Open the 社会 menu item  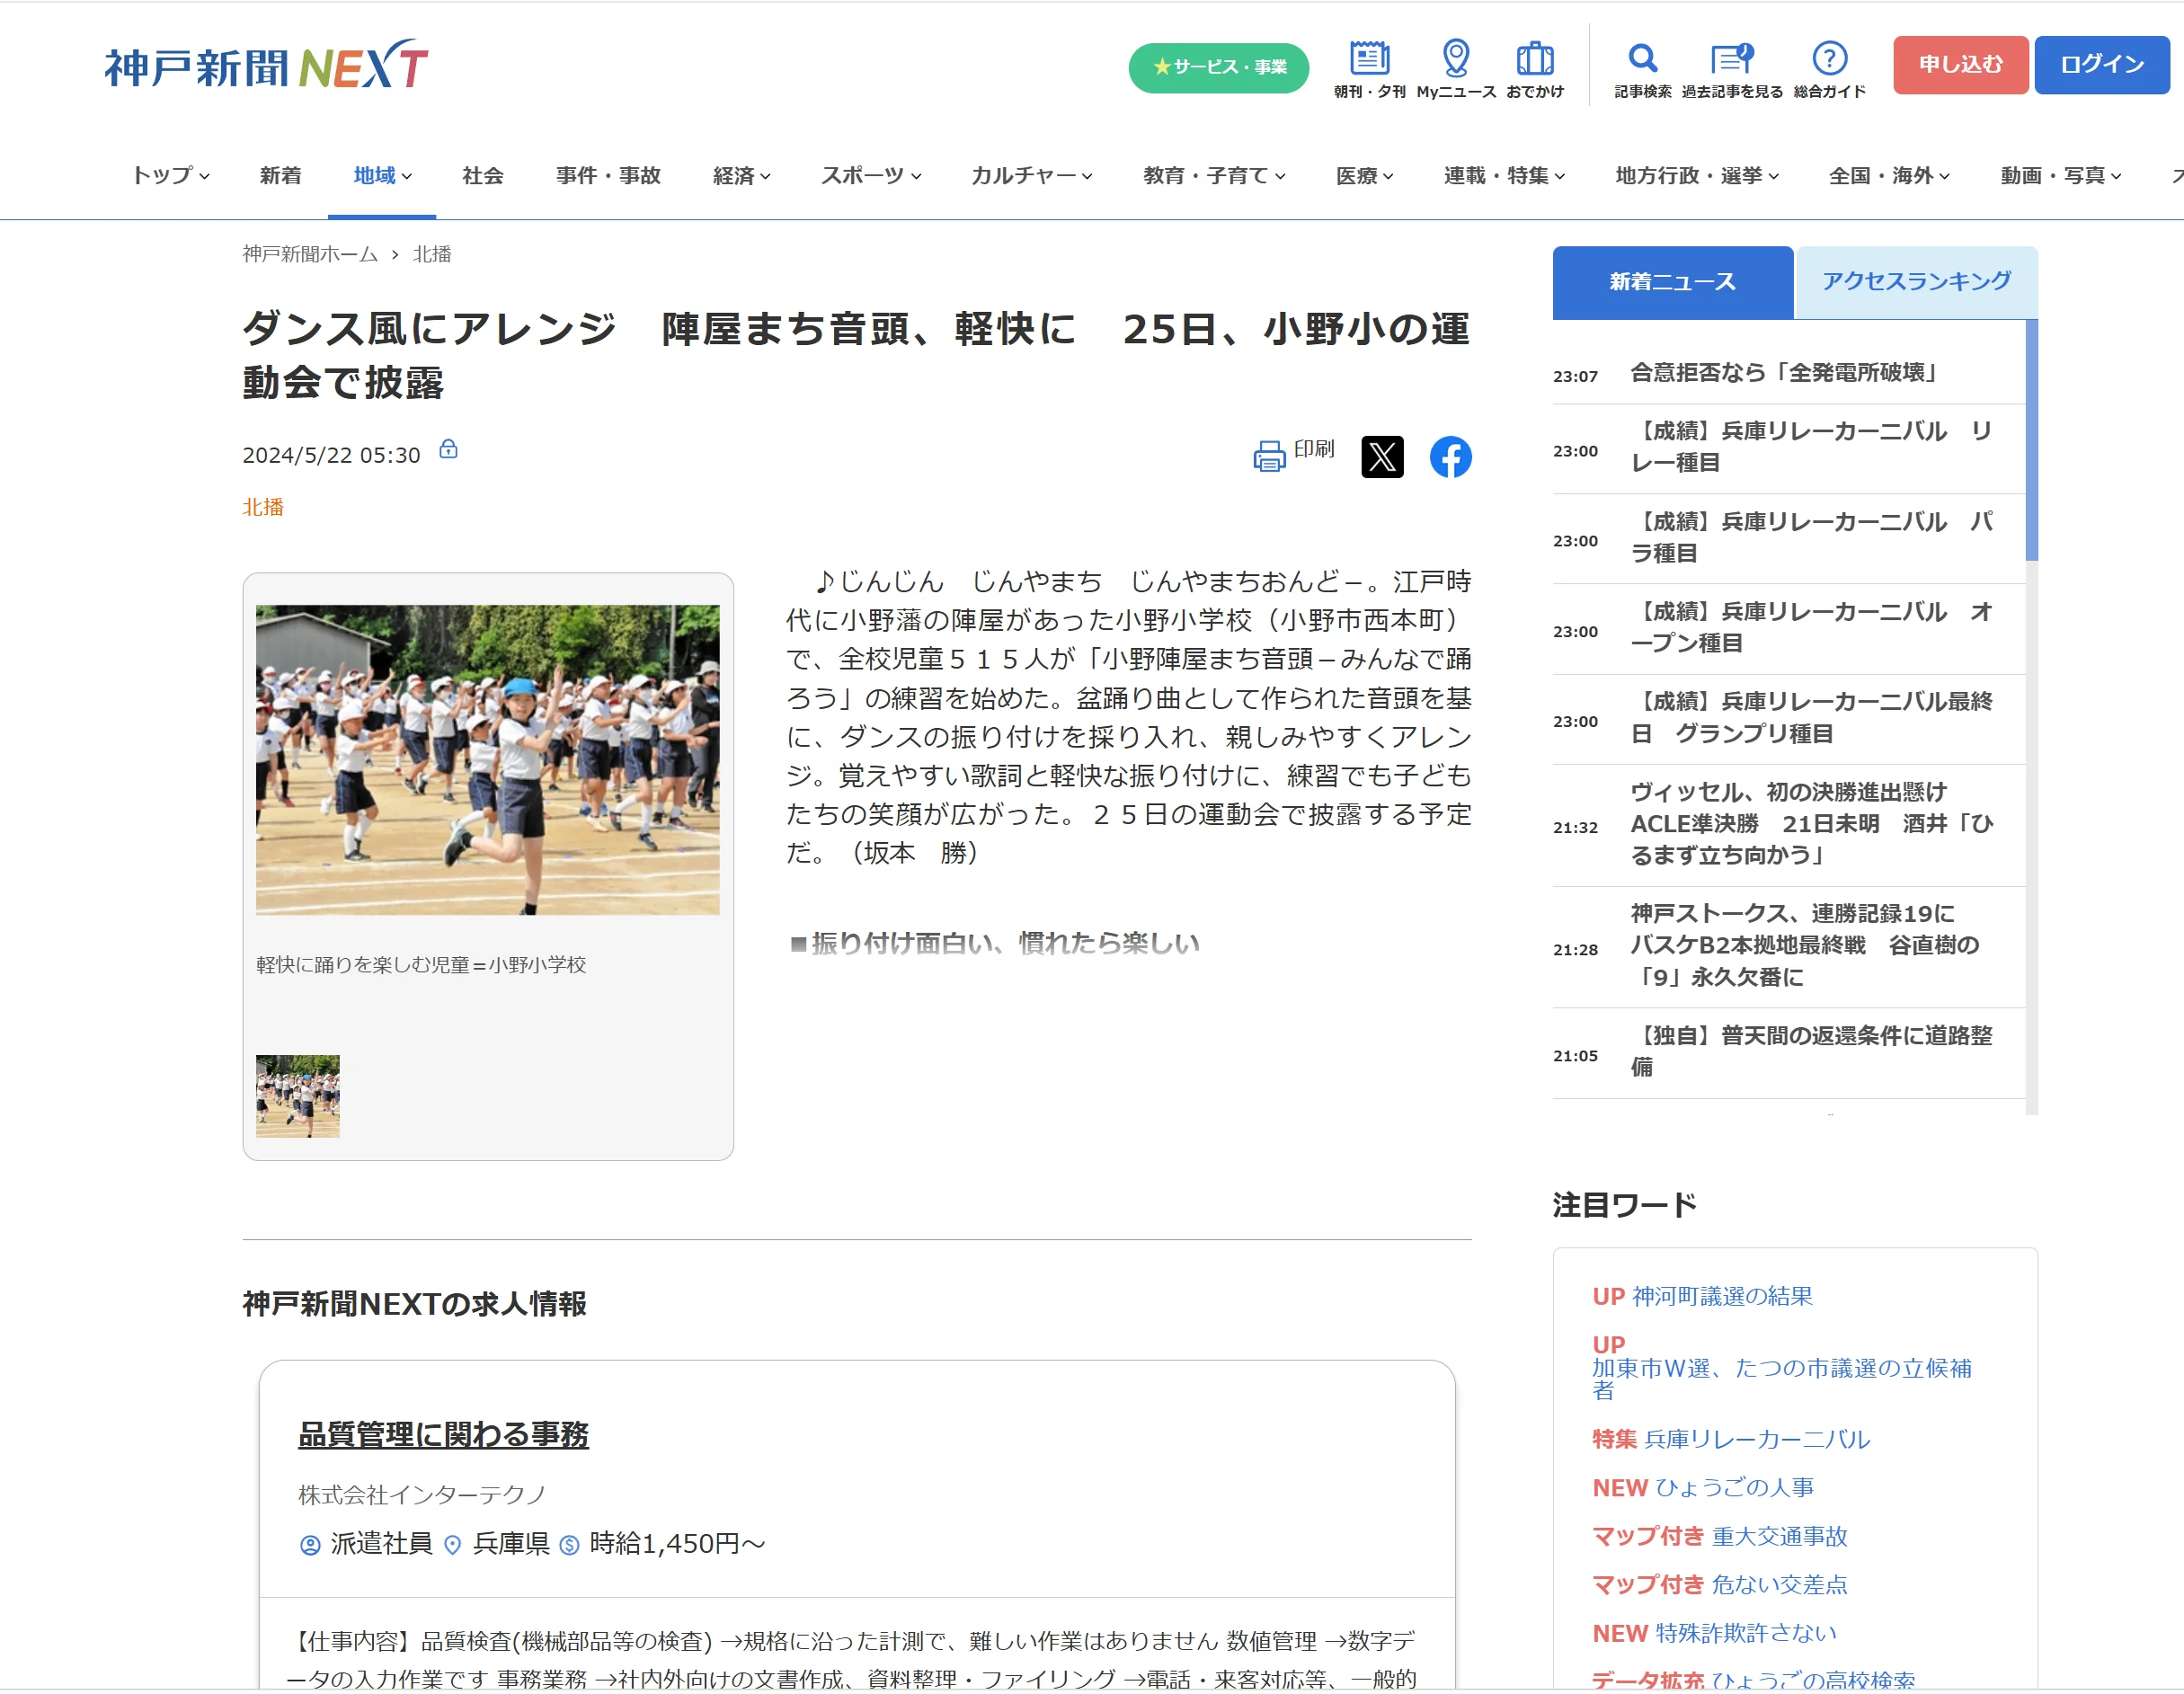(483, 176)
